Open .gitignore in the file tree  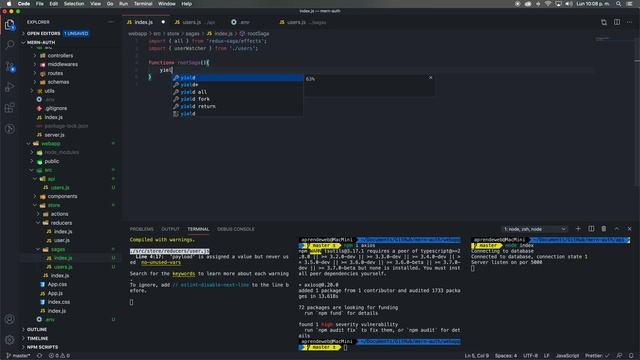point(56,109)
